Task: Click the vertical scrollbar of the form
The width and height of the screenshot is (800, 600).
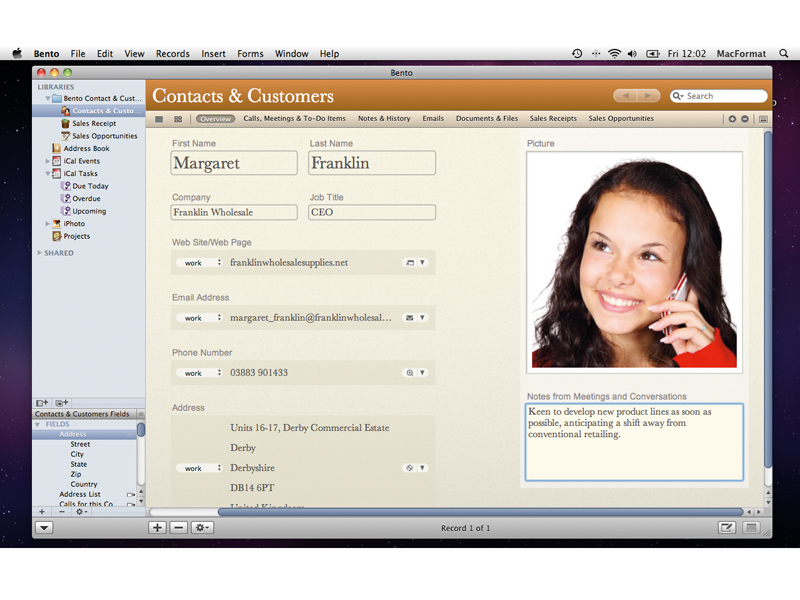Action: click(768, 299)
